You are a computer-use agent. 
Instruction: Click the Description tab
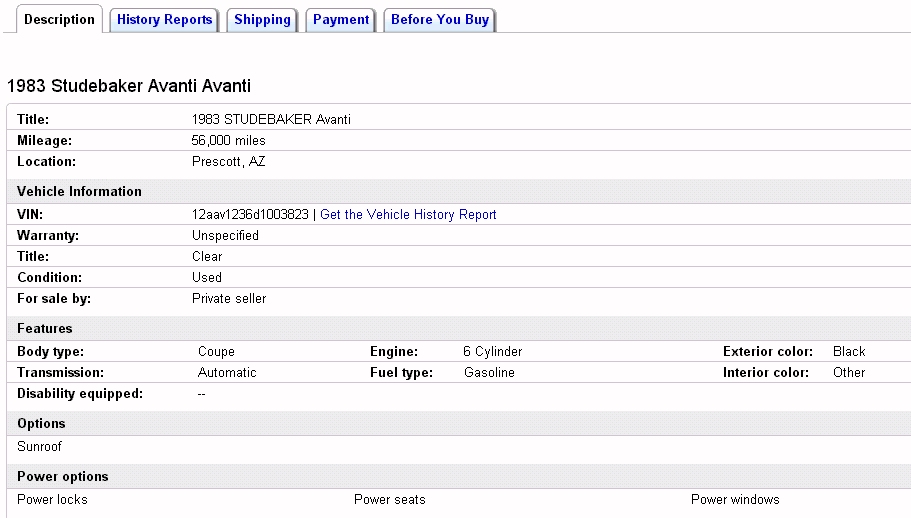(59, 20)
